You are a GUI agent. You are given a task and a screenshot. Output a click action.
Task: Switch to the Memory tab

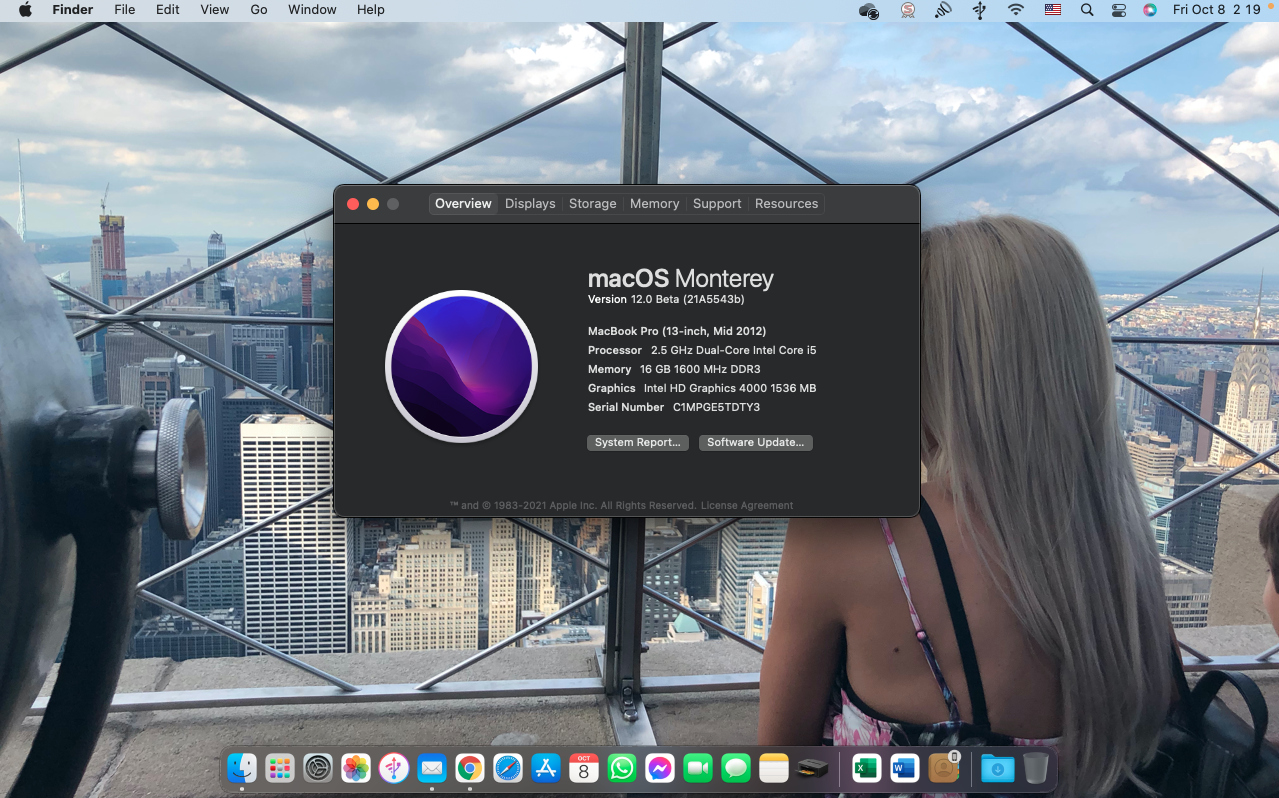(655, 203)
